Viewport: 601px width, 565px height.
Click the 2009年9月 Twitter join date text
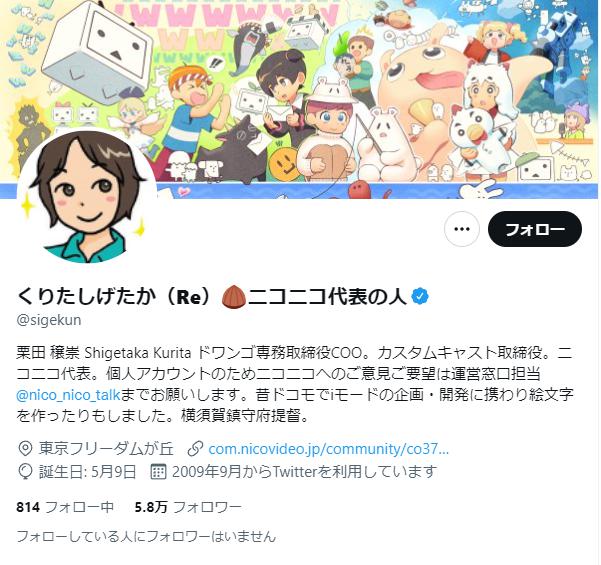point(304,472)
